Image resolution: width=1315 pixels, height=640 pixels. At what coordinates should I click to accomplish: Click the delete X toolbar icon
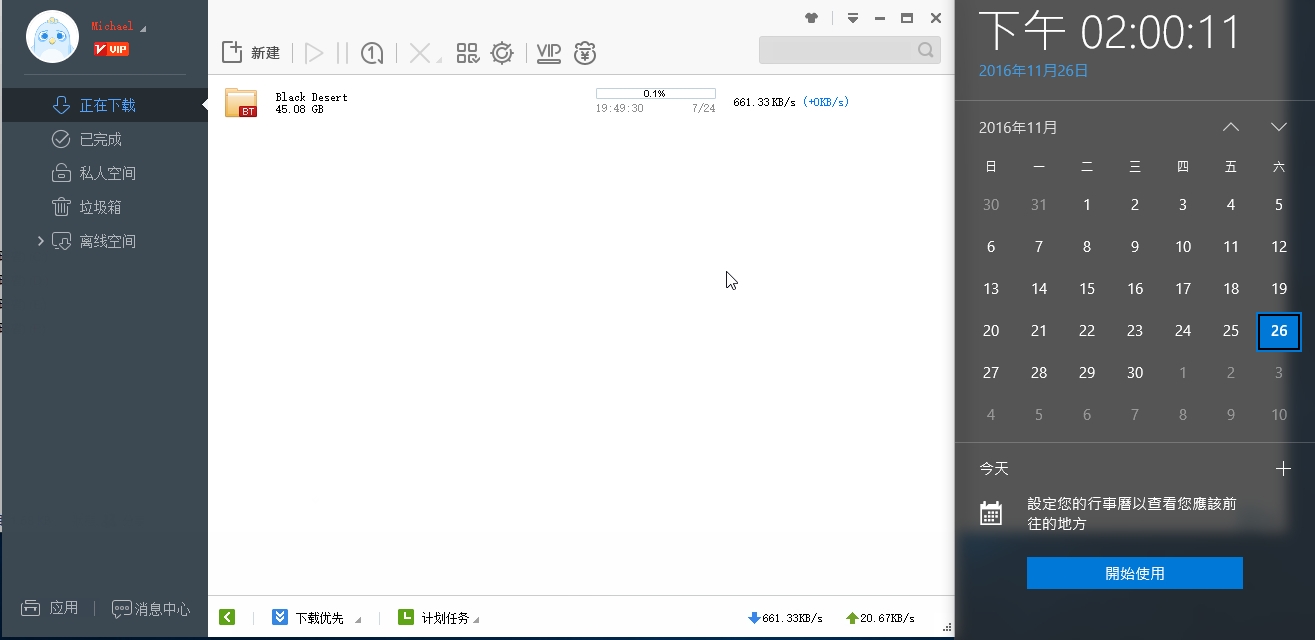tap(422, 53)
